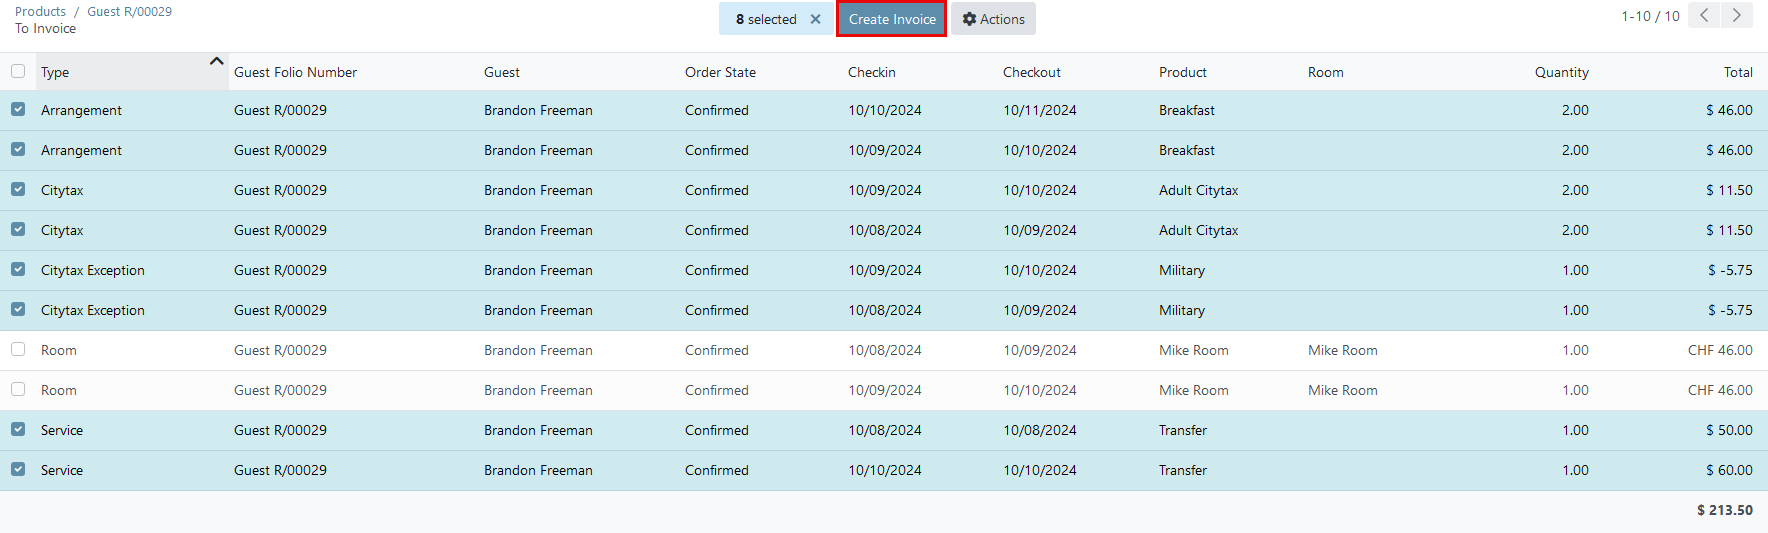Go to previous page arrow
Image resolution: width=1768 pixels, height=533 pixels.
[x=1704, y=15]
